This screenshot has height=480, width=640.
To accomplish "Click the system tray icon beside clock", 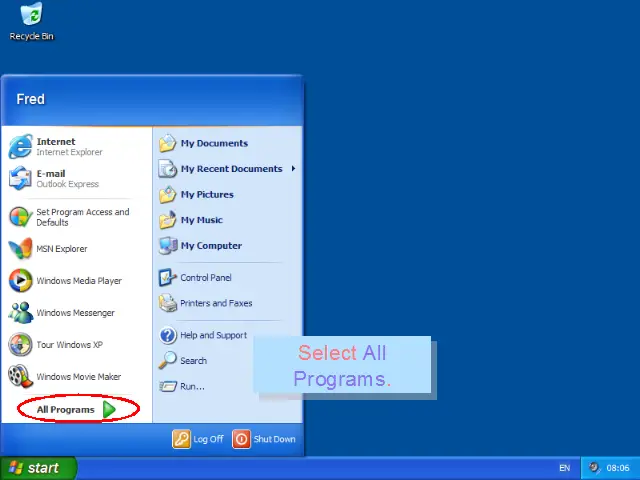I will (x=594, y=468).
